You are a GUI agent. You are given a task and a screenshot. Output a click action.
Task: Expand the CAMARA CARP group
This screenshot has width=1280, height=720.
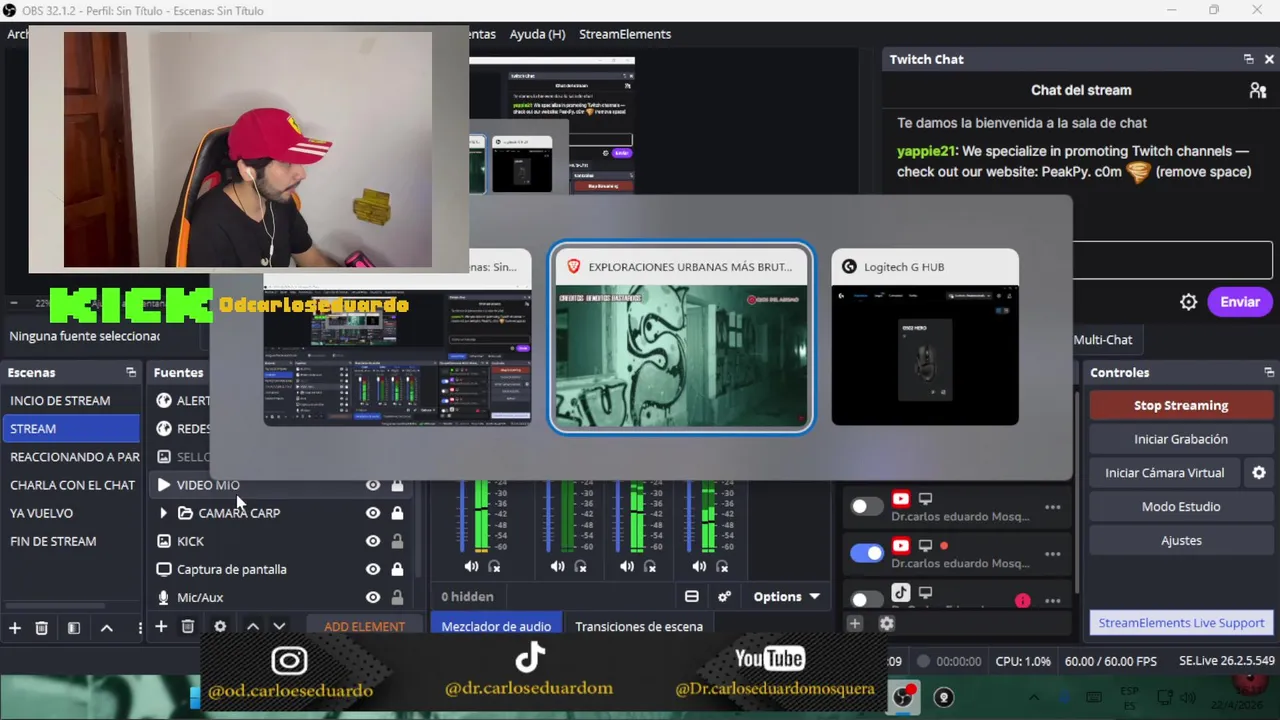tap(163, 513)
